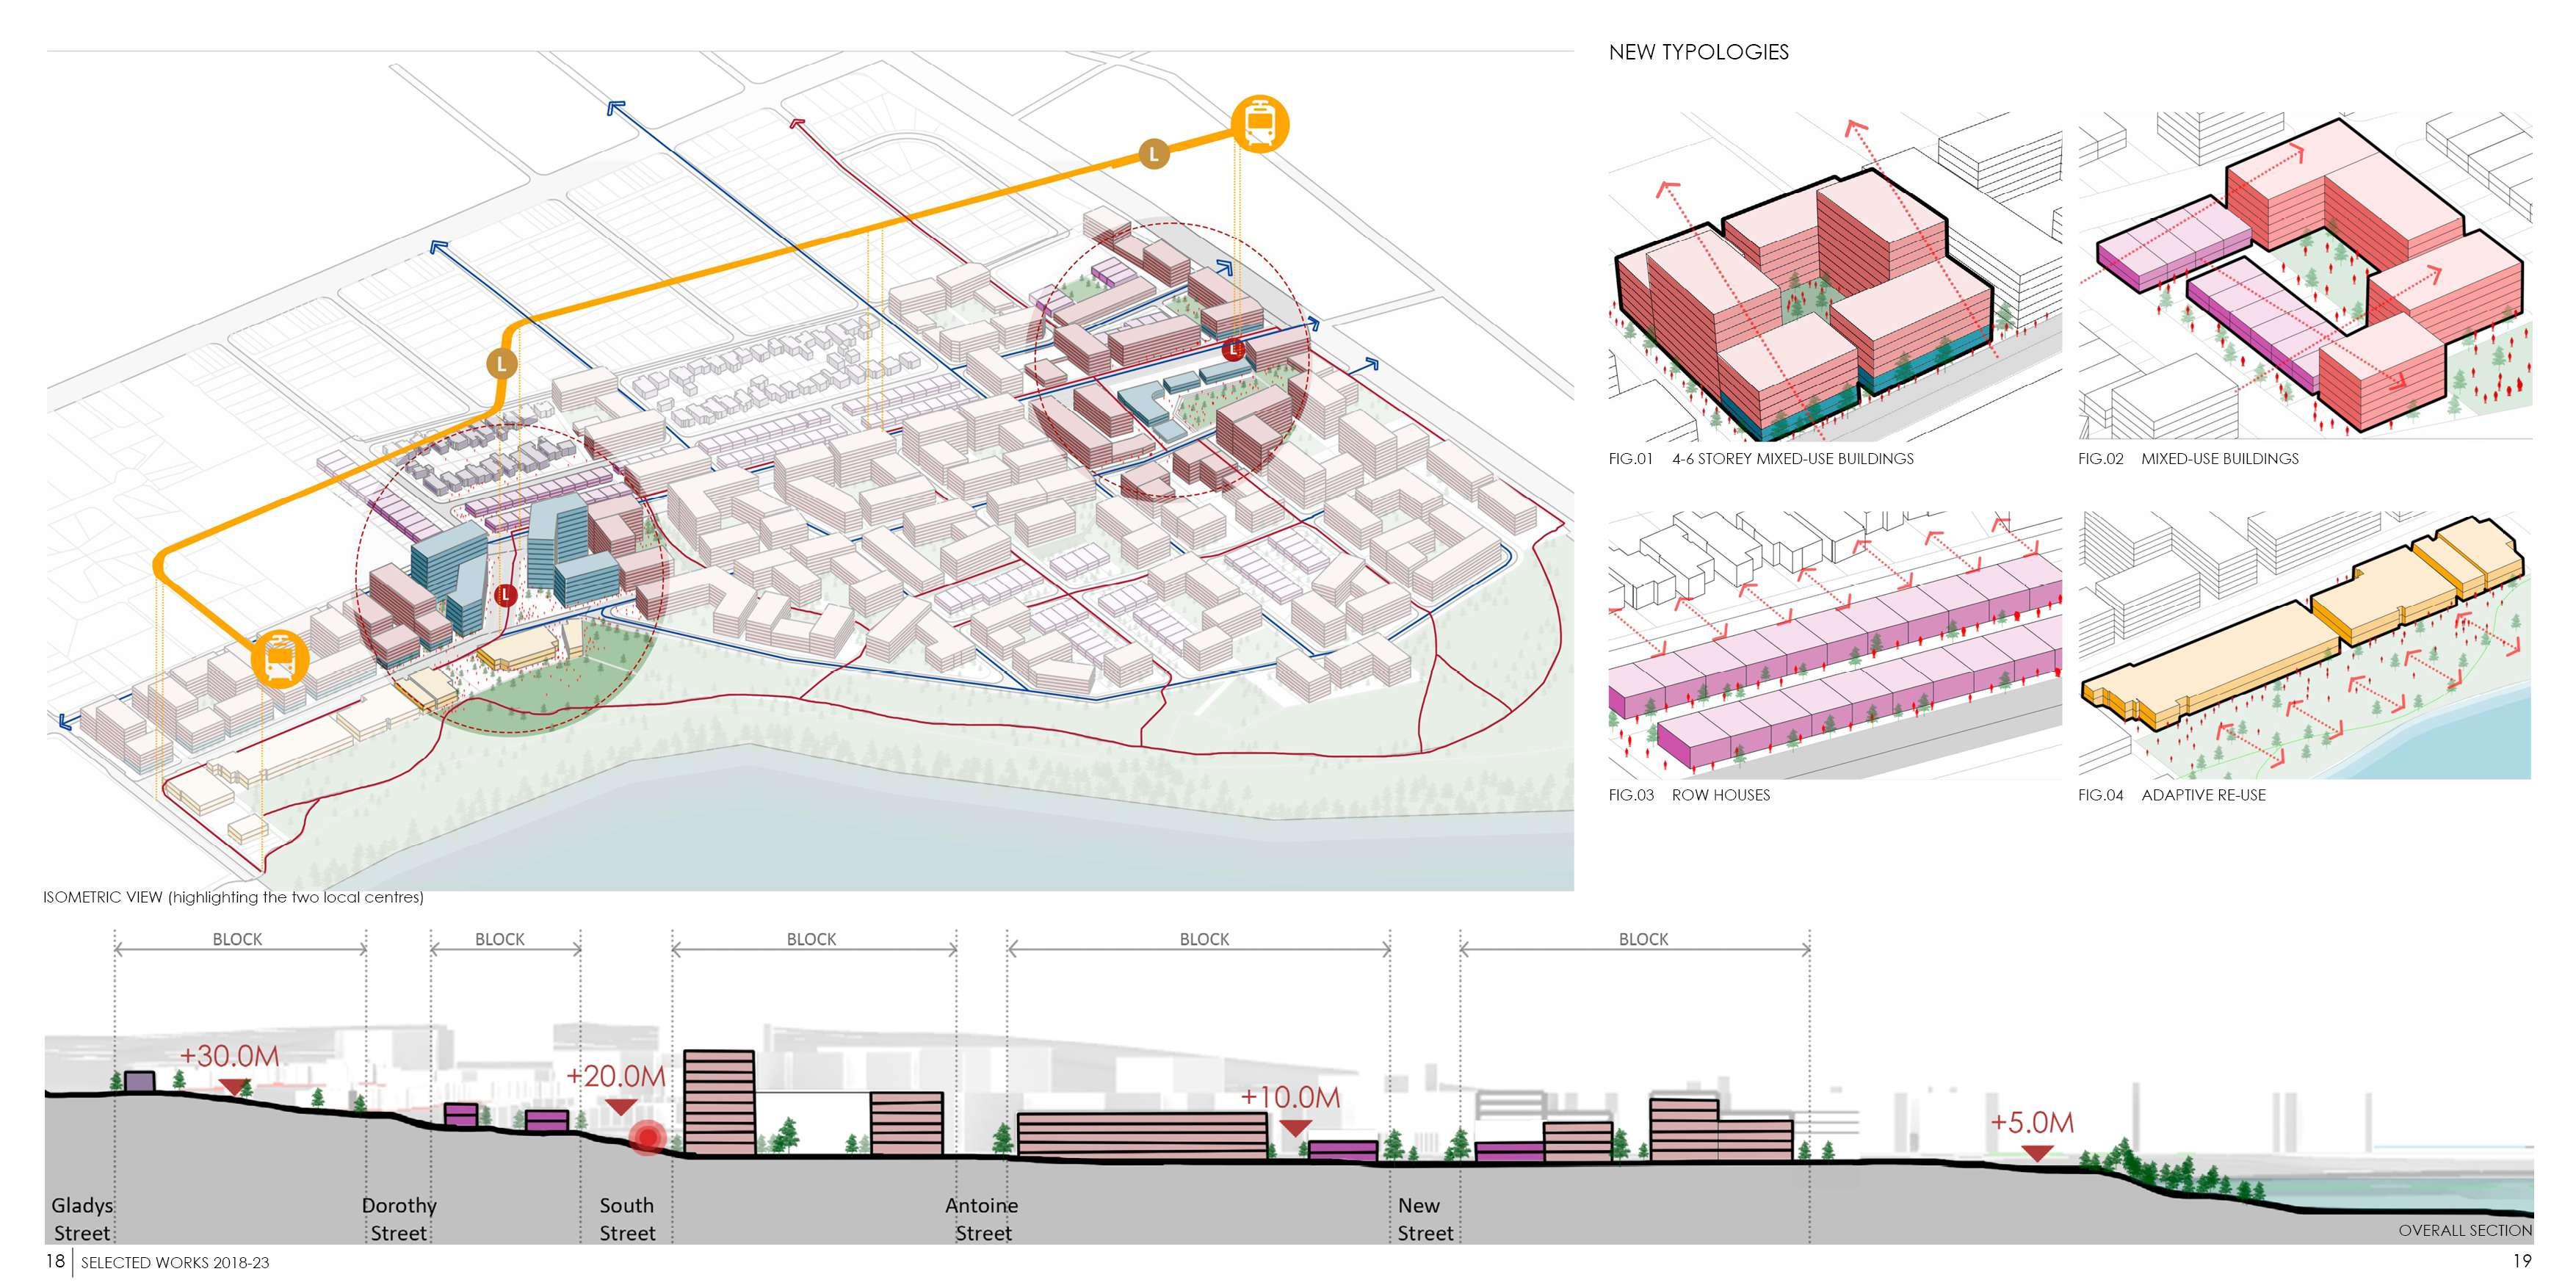Viewport: 2576px width, 1288px height.
Task: Open the FIG.03 row houses image
Action: 1834,645
